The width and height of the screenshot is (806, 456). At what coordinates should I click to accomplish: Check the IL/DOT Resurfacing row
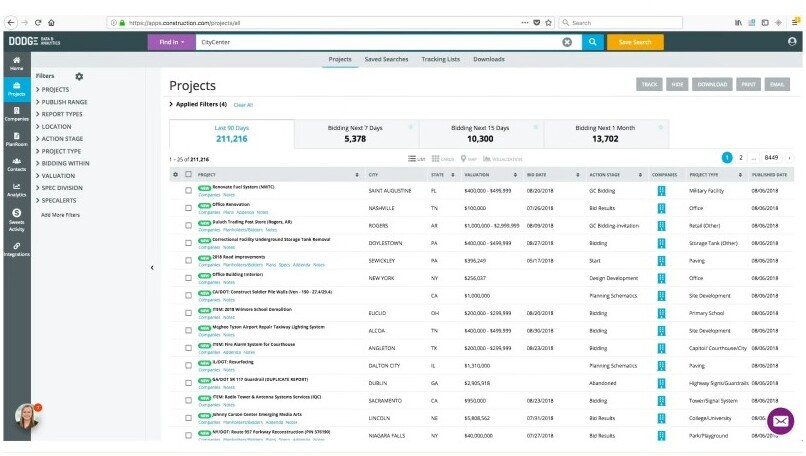188,365
